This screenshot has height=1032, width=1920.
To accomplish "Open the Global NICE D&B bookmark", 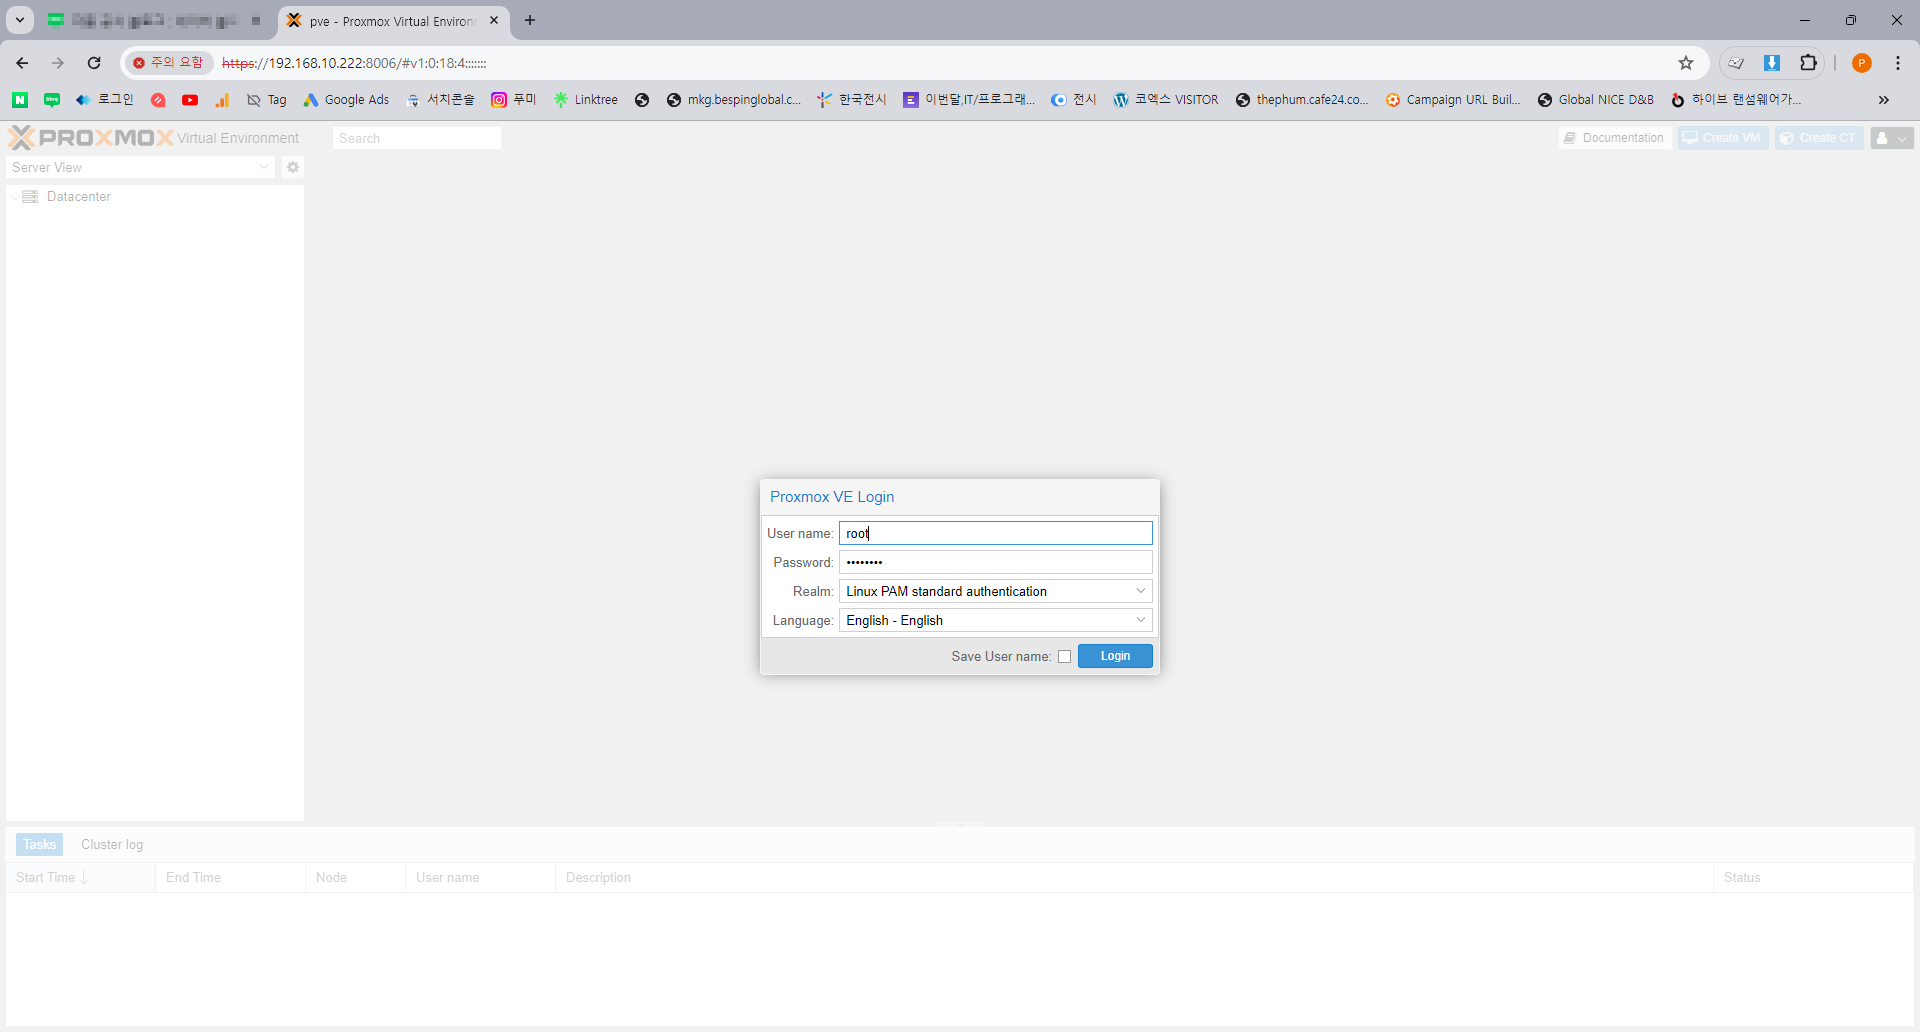I will point(1596,100).
